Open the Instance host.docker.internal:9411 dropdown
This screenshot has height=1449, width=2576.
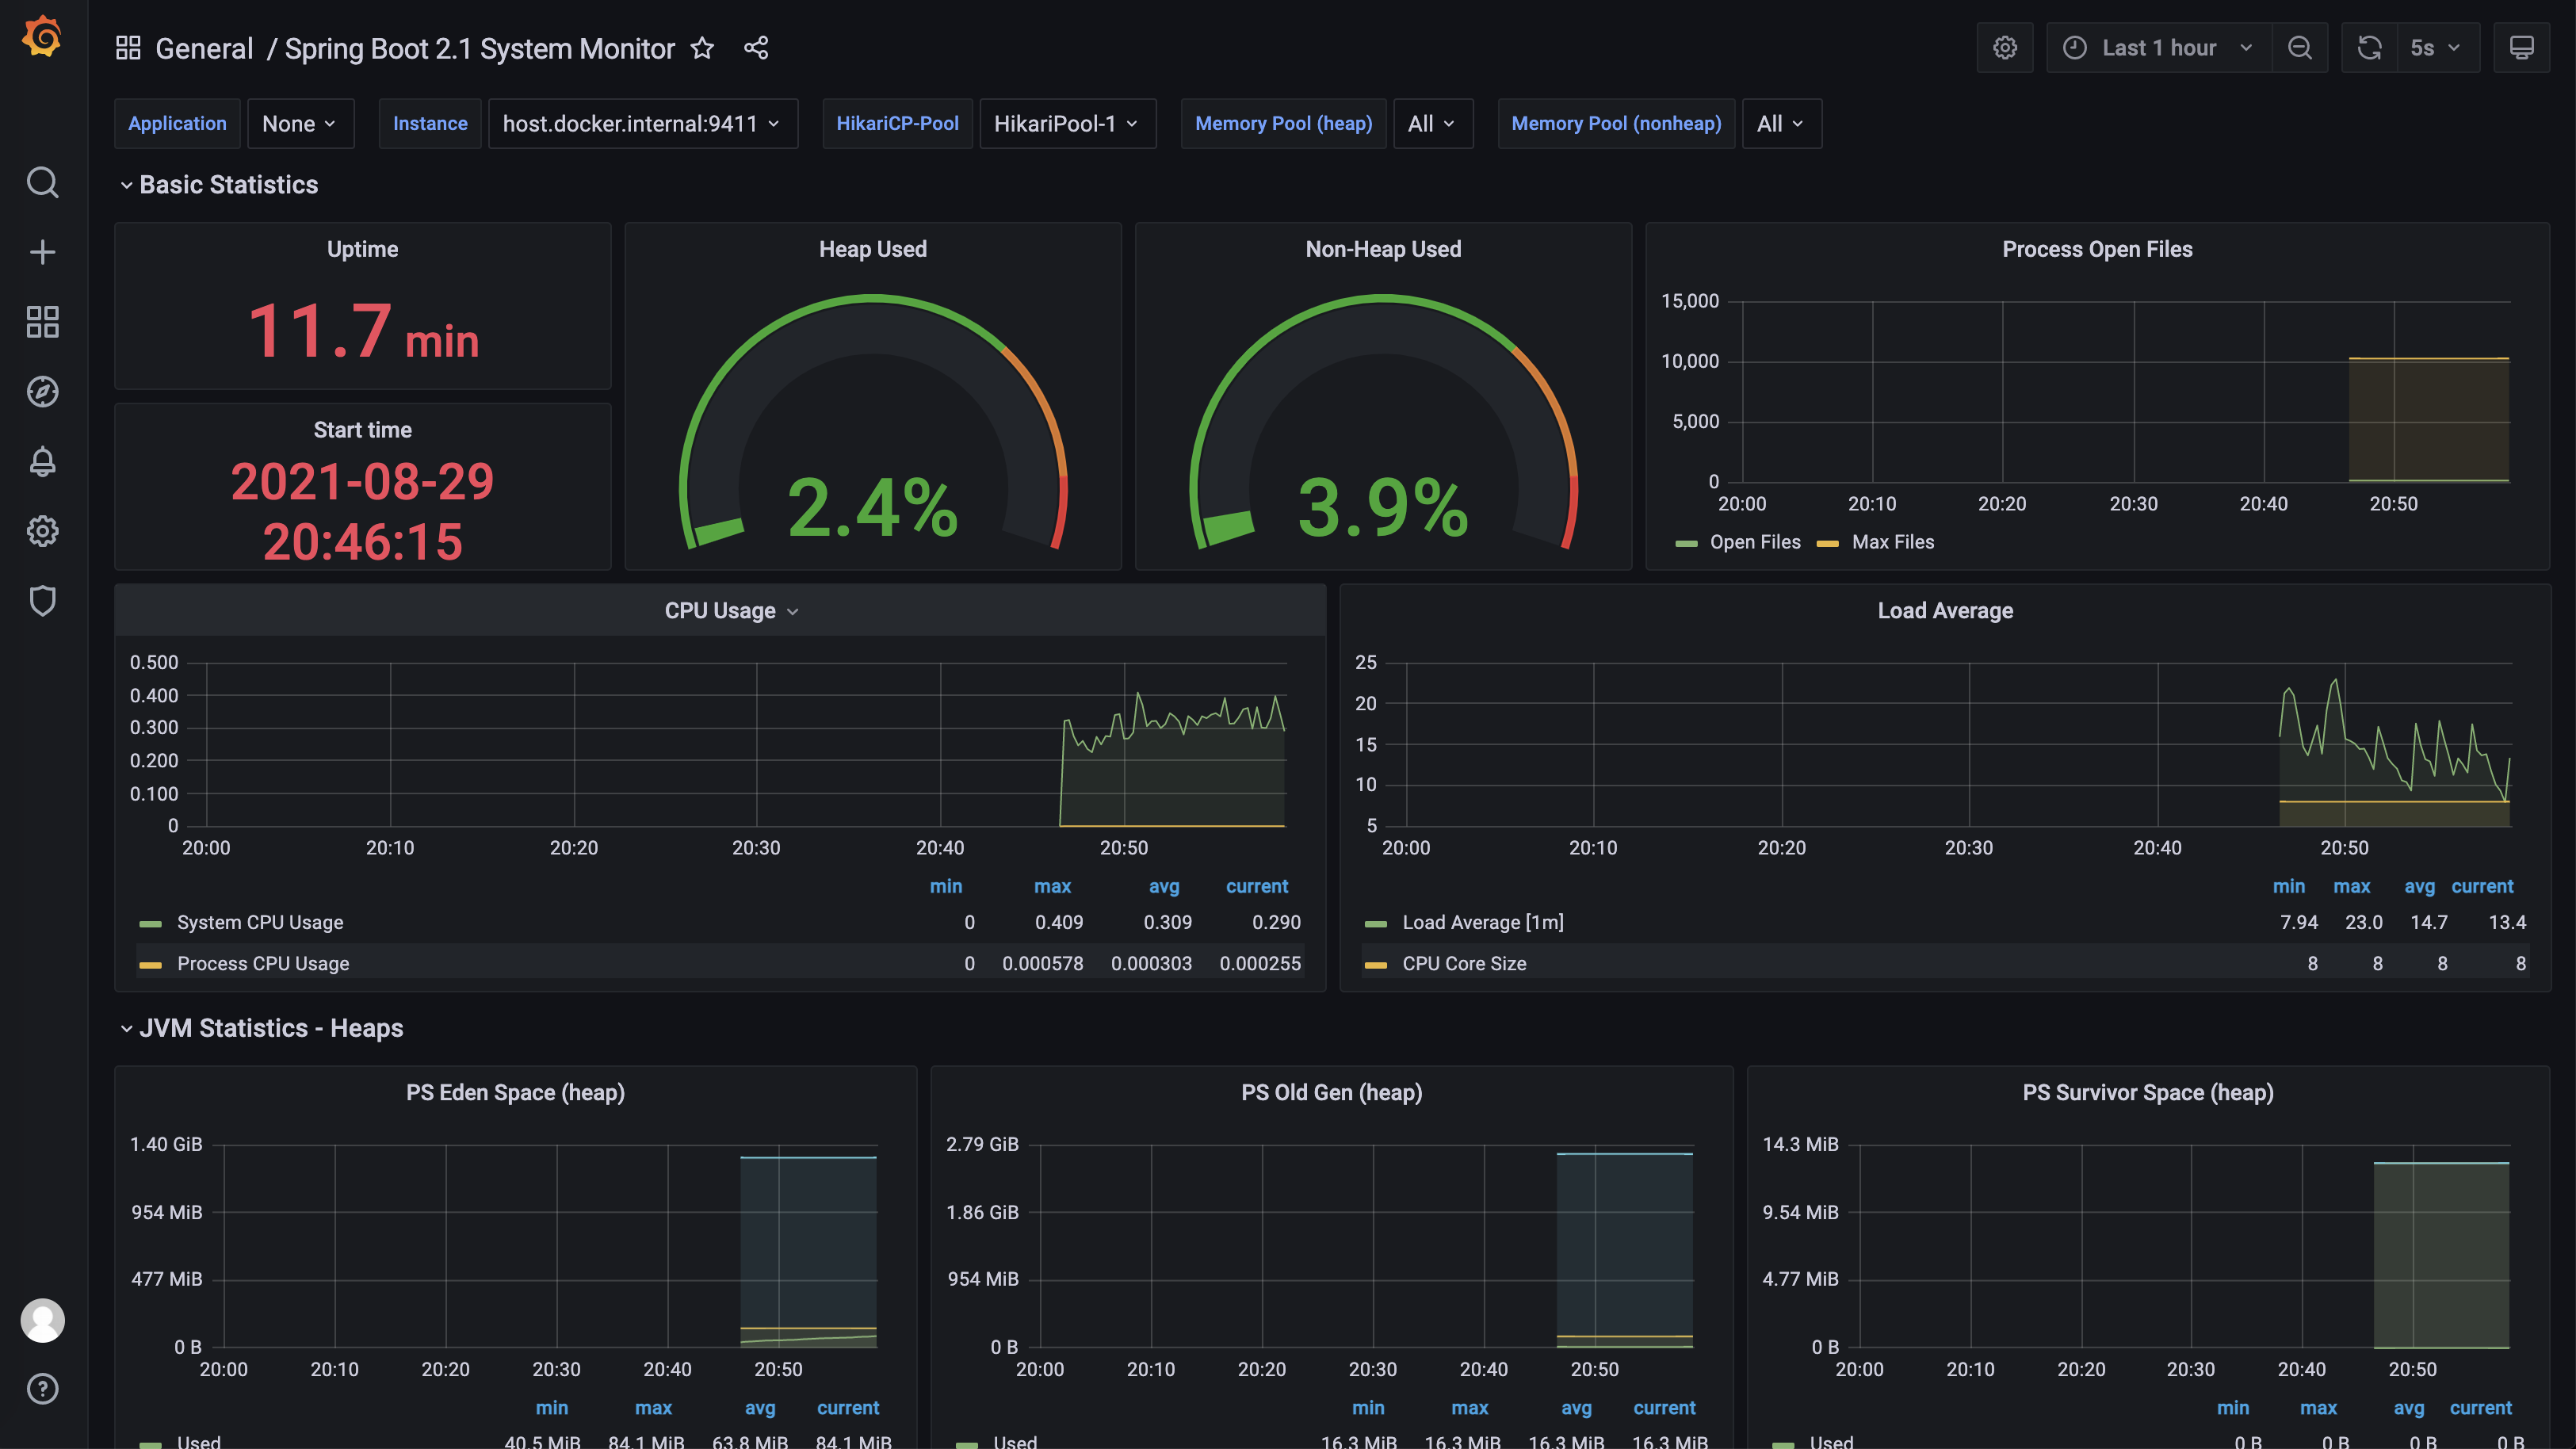tap(642, 124)
